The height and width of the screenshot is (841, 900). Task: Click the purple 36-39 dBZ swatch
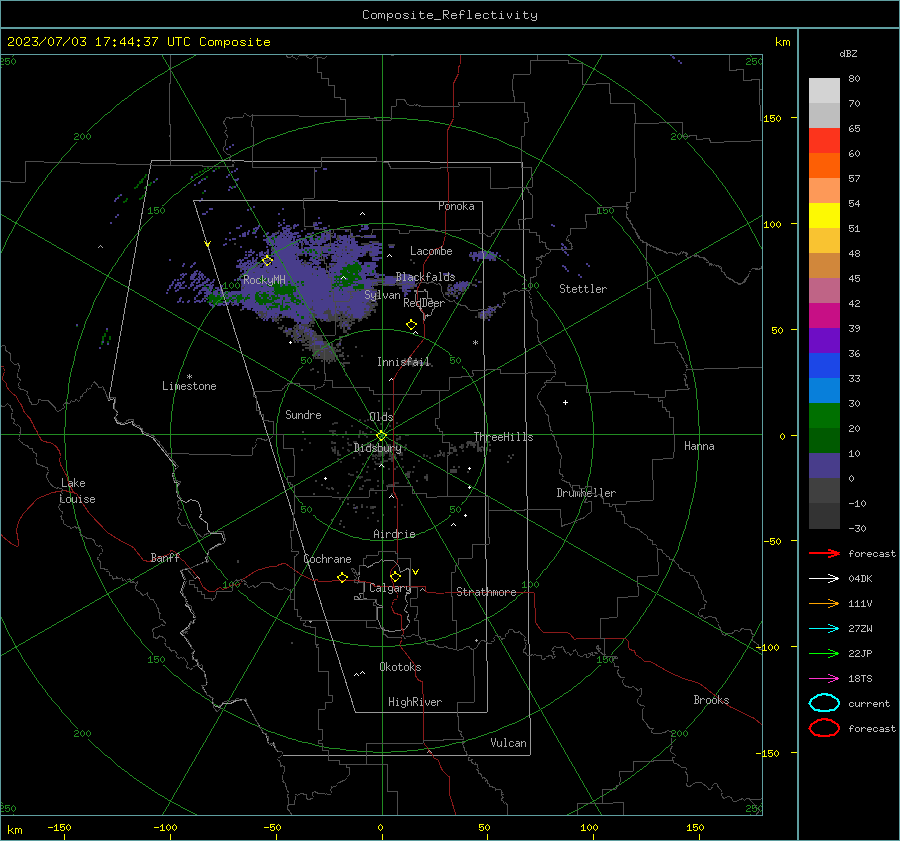coord(824,341)
